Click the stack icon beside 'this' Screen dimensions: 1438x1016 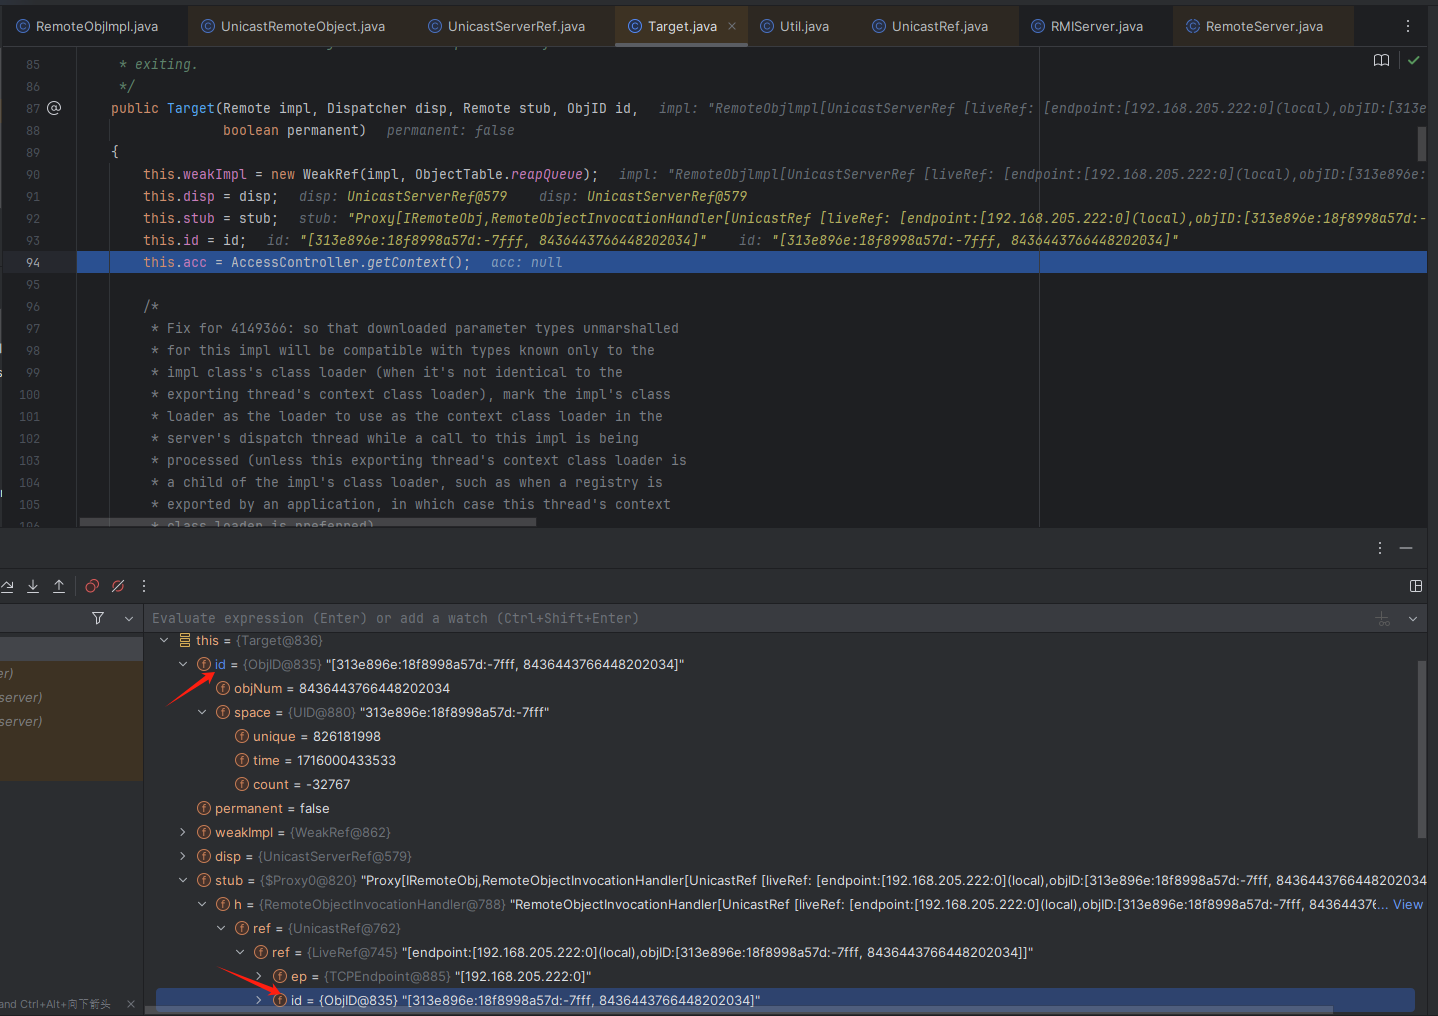pyautogui.click(x=185, y=640)
